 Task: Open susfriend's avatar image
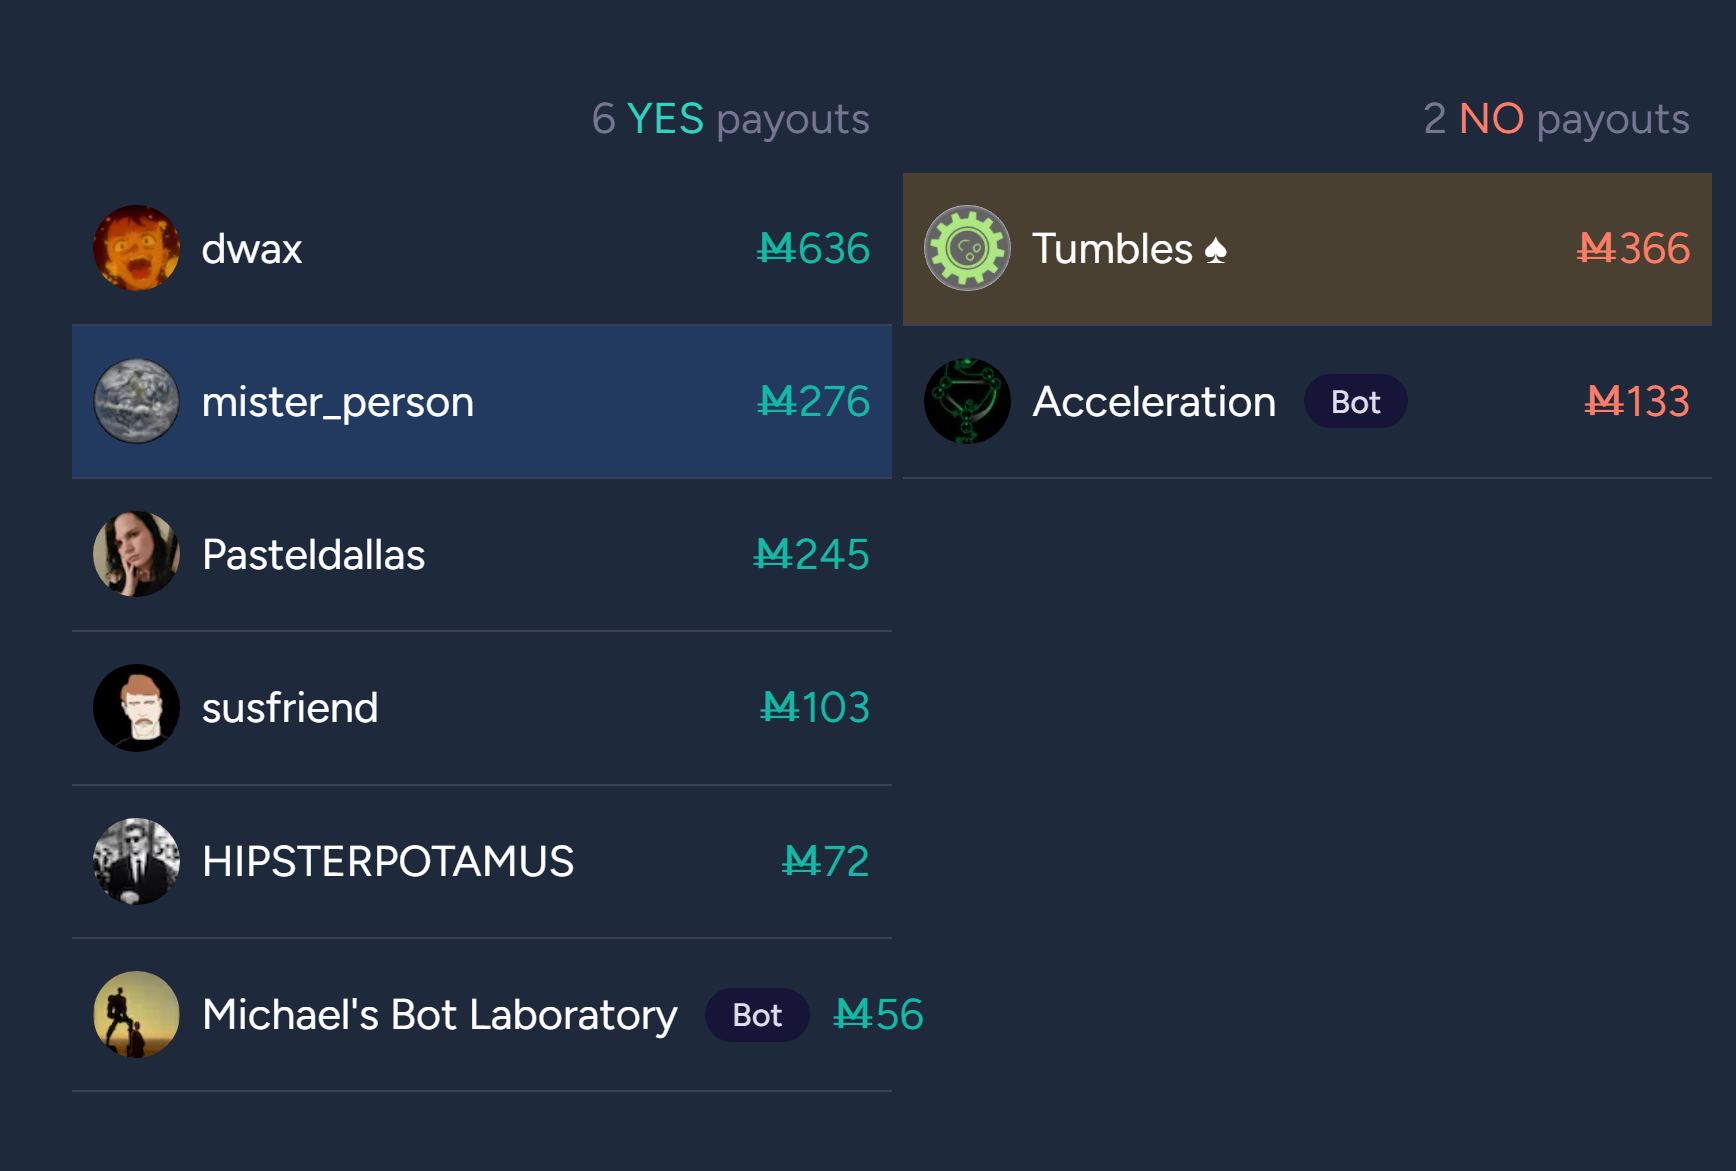click(137, 708)
